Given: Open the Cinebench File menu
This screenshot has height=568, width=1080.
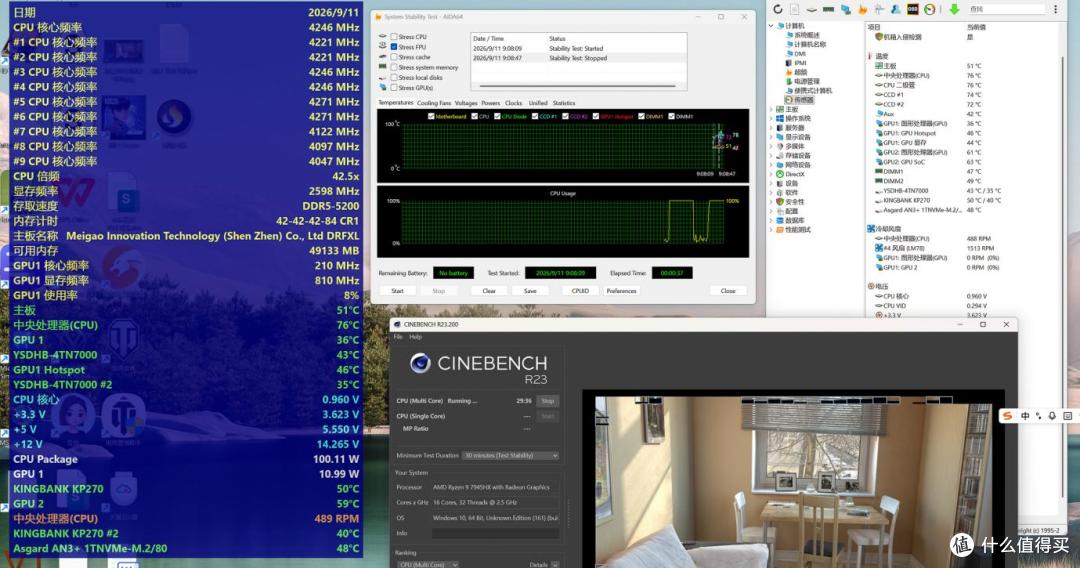Looking at the screenshot, I should pyautogui.click(x=397, y=337).
